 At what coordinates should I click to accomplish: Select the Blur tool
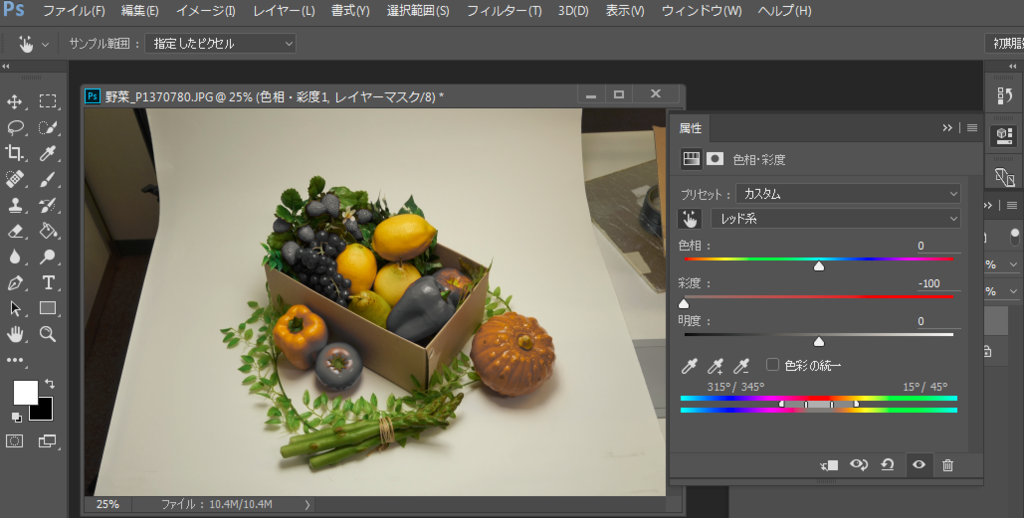[x=14, y=257]
